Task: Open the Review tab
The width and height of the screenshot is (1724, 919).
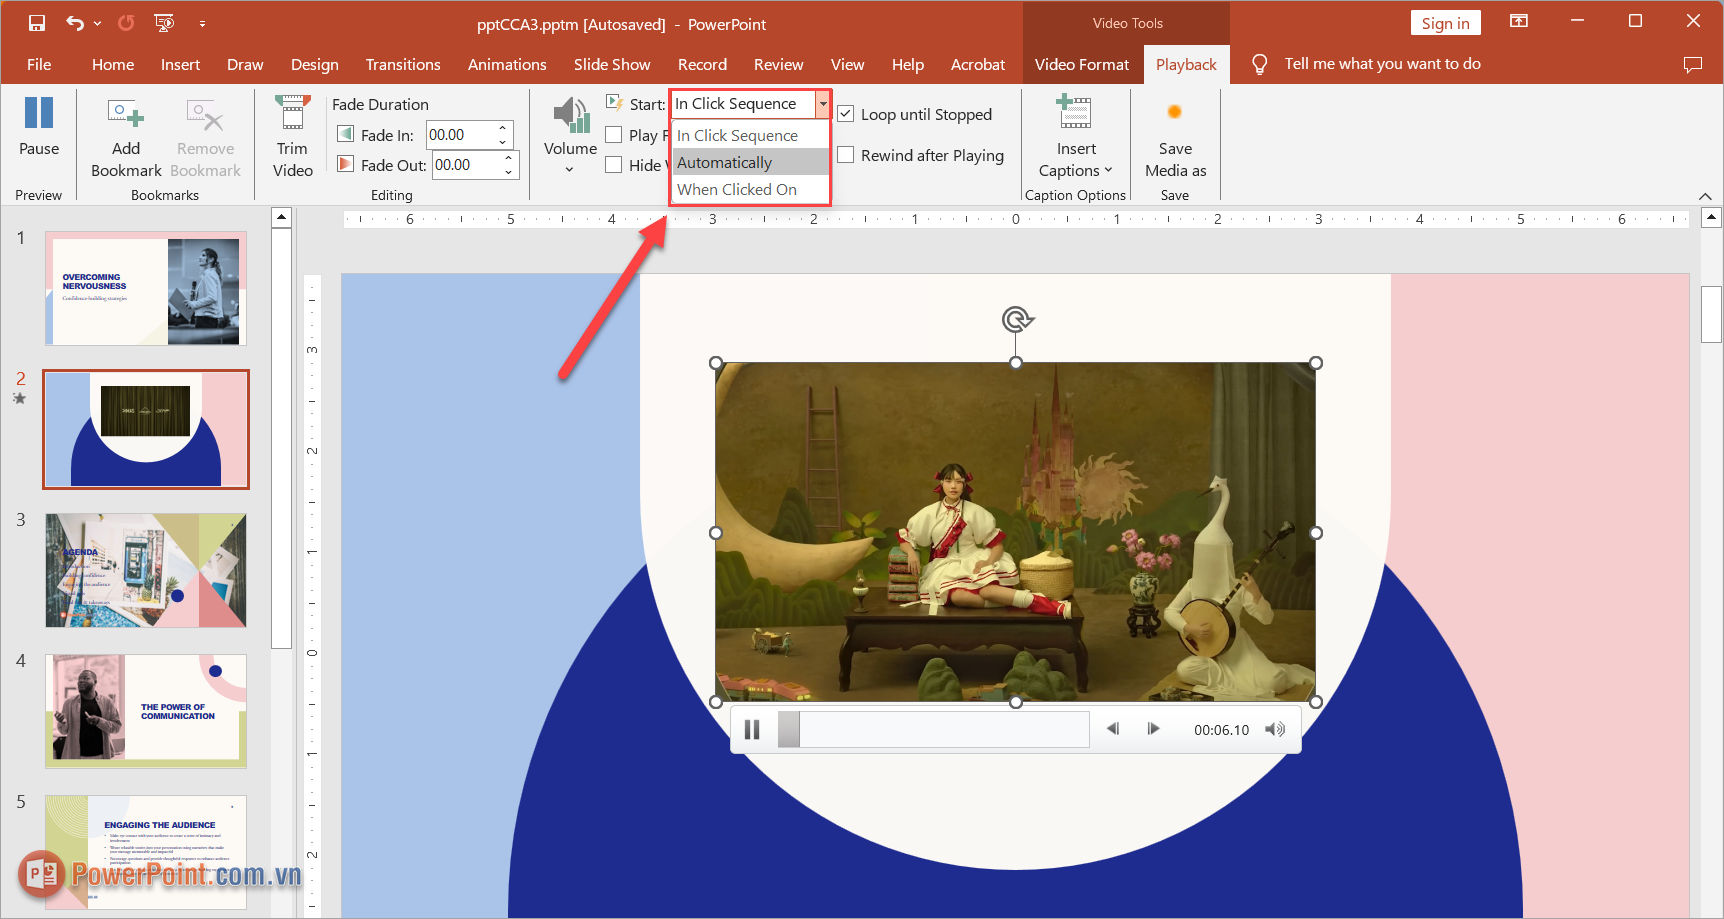Action: click(778, 64)
